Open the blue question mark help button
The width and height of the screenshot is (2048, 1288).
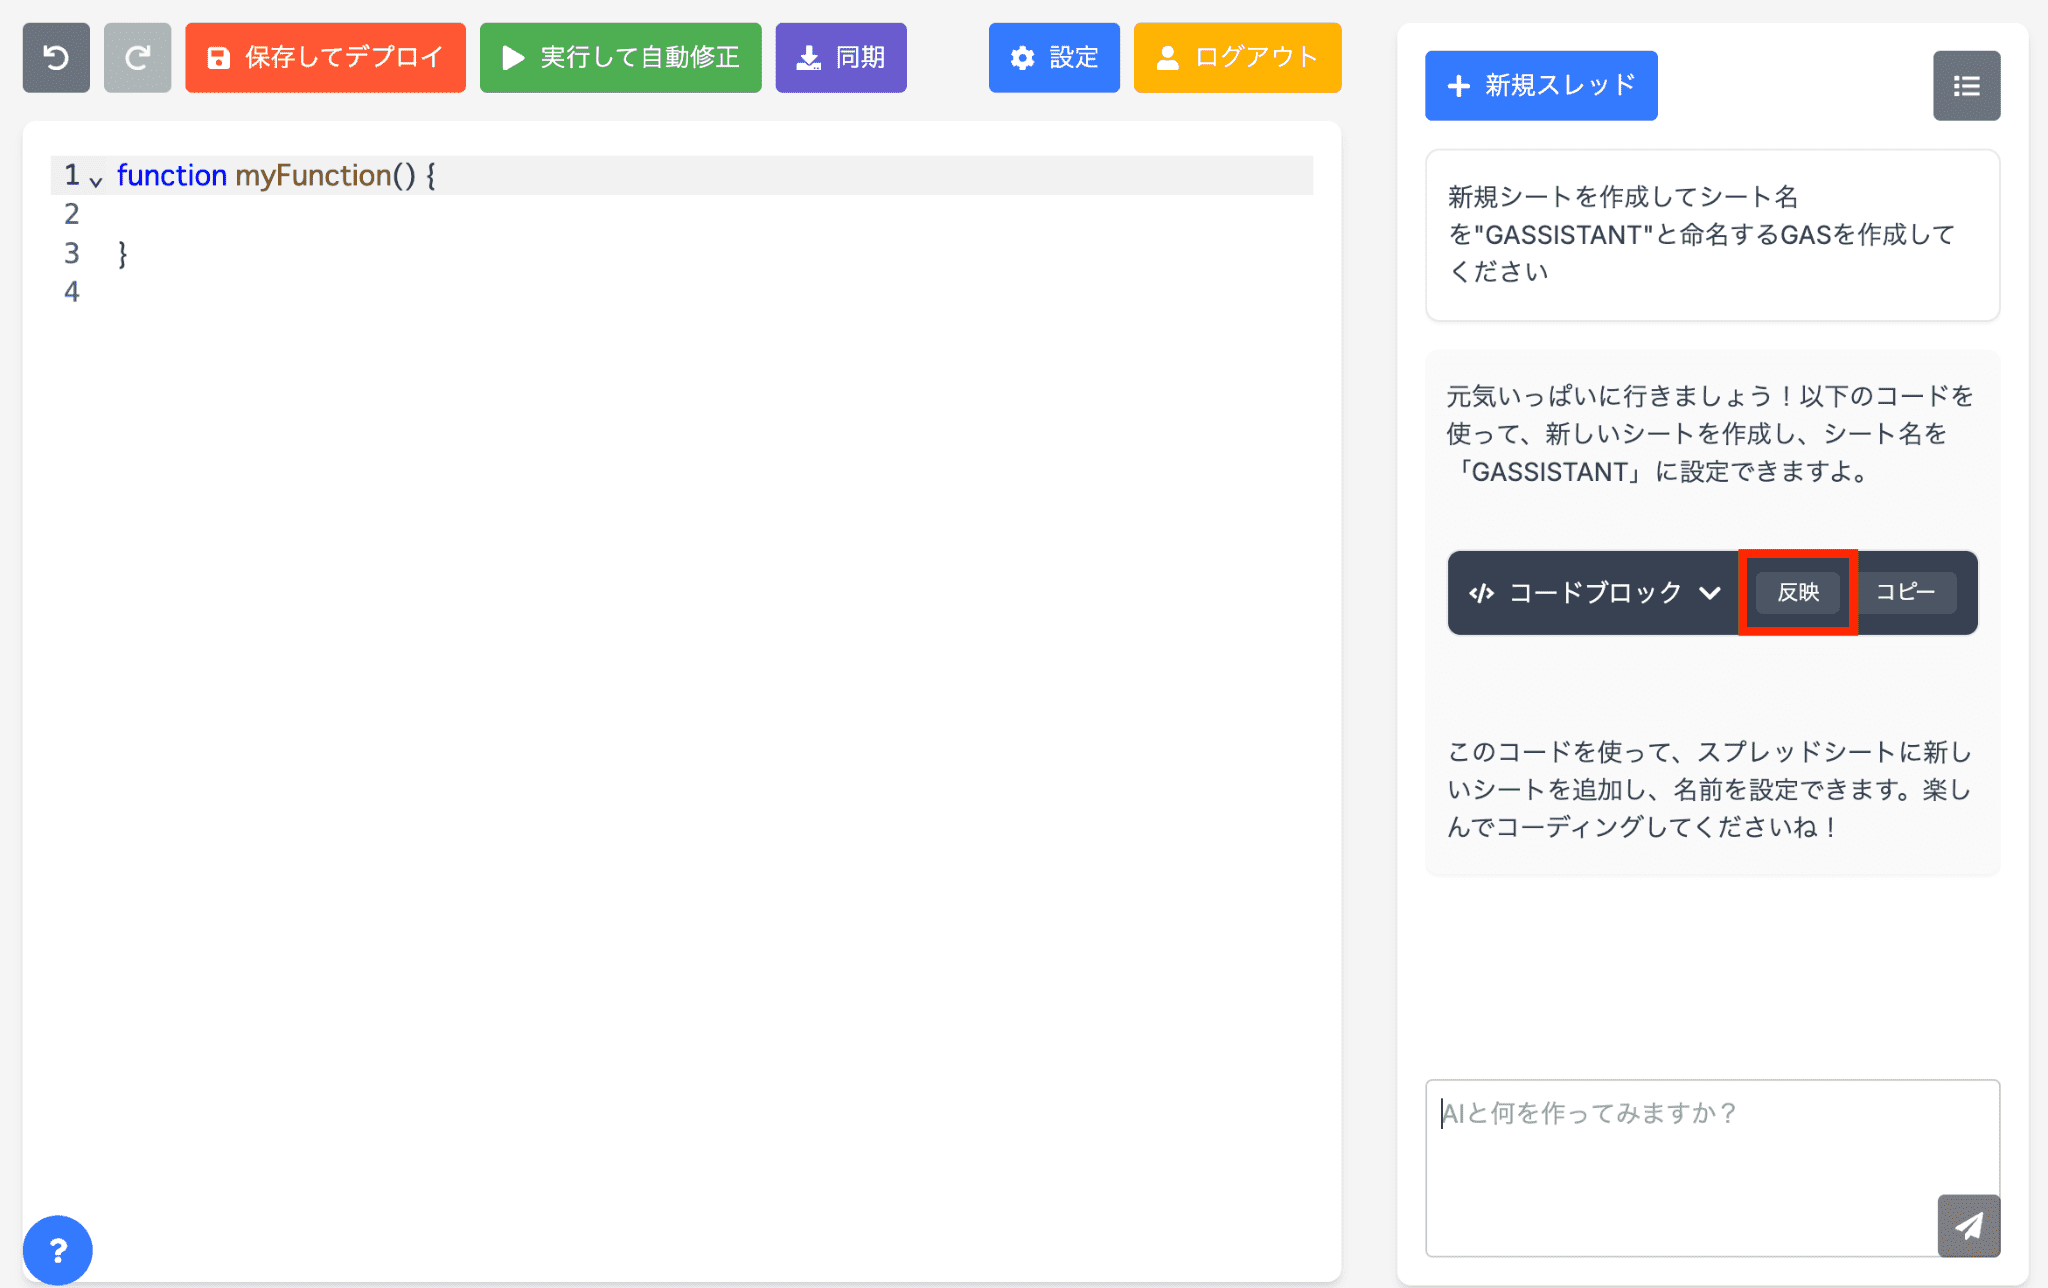coord(58,1250)
